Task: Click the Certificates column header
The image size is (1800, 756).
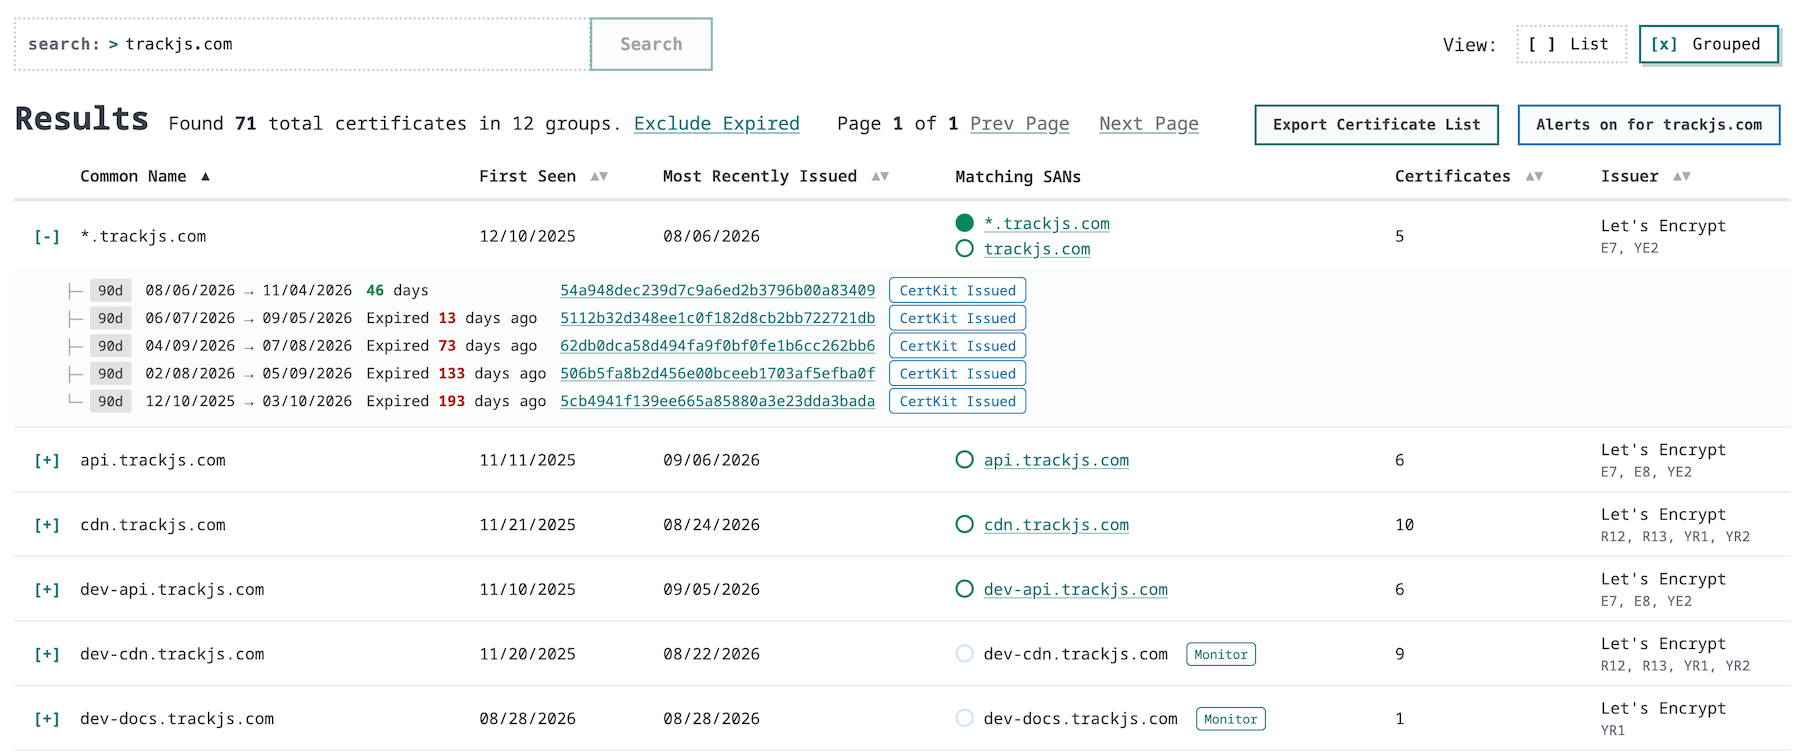Action: pyautogui.click(x=1453, y=177)
